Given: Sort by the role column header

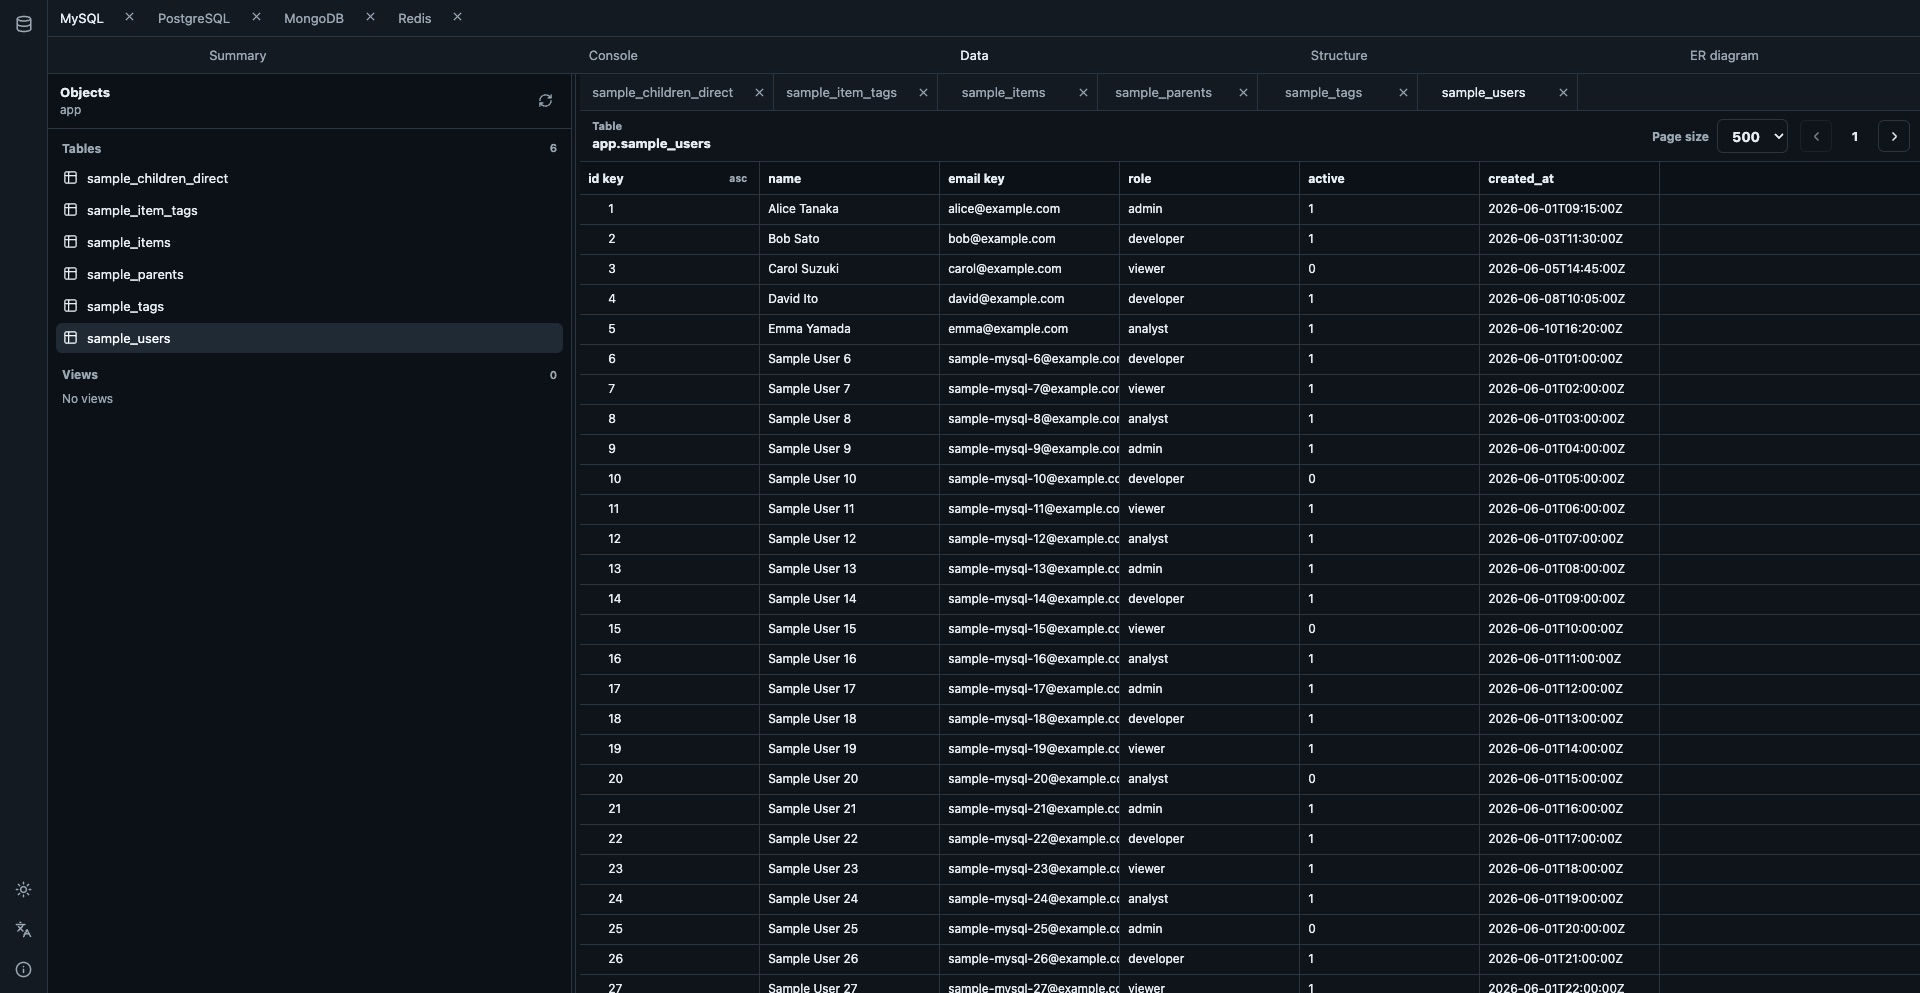Looking at the screenshot, I should point(1209,179).
